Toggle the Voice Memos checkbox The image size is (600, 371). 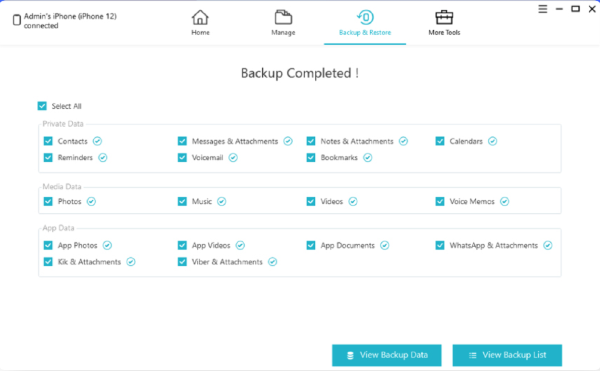click(440, 202)
